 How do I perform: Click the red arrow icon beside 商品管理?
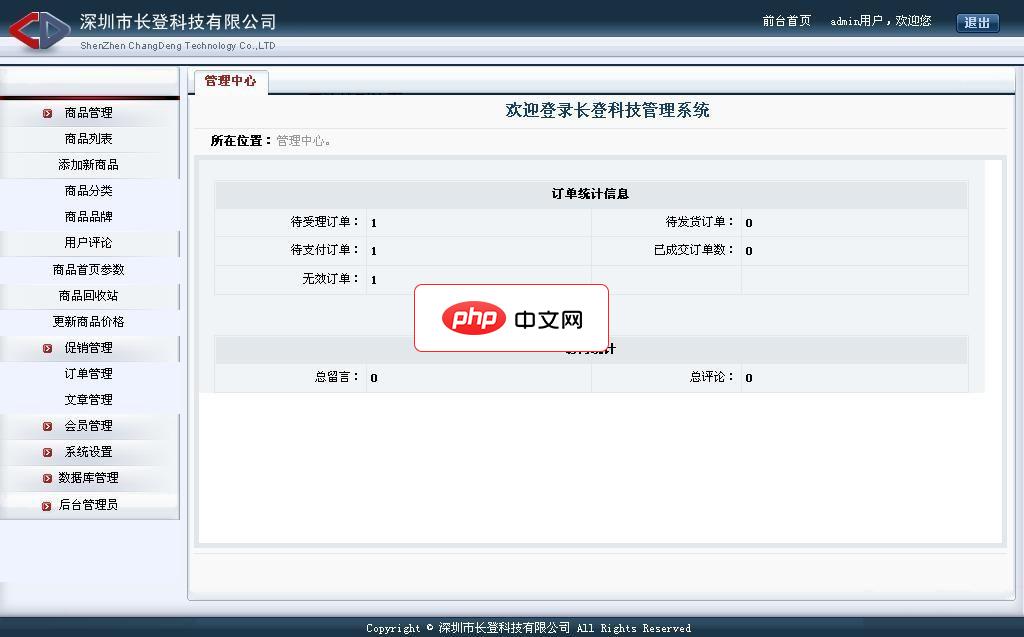pyautogui.click(x=46, y=113)
